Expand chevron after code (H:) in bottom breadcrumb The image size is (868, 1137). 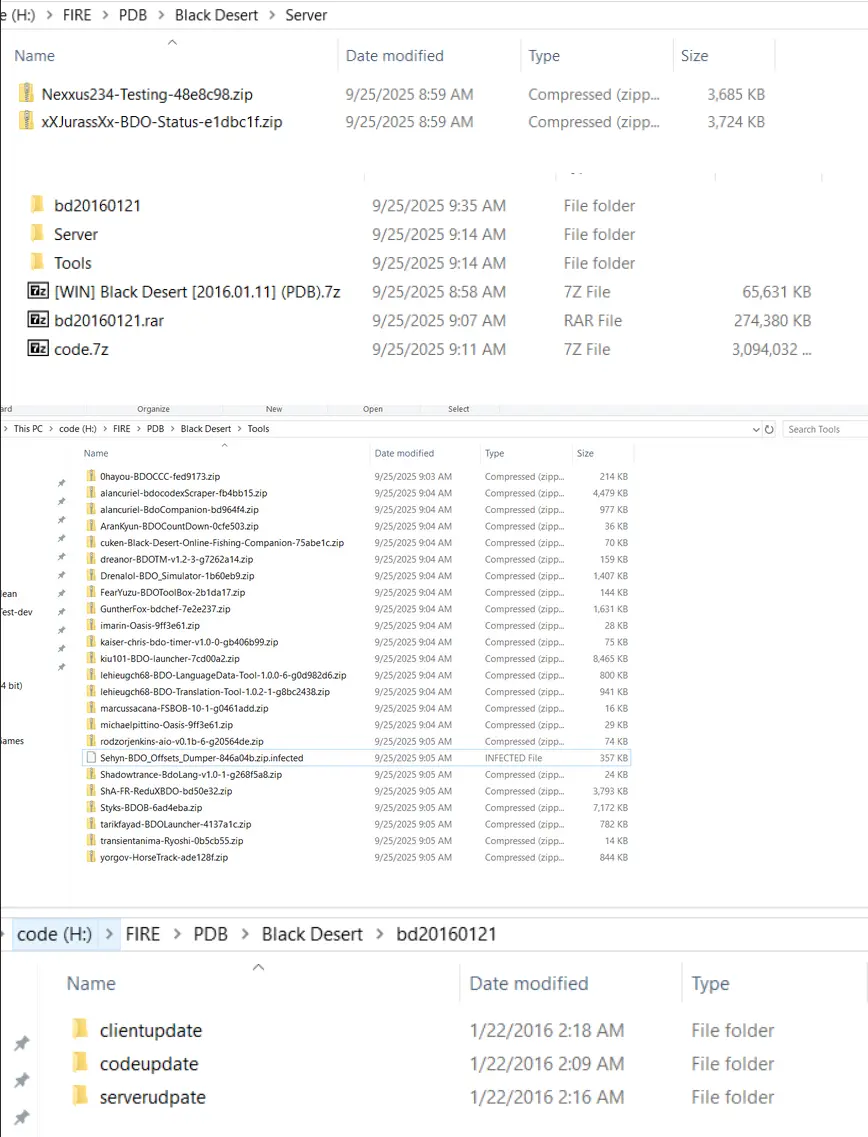tap(109, 934)
